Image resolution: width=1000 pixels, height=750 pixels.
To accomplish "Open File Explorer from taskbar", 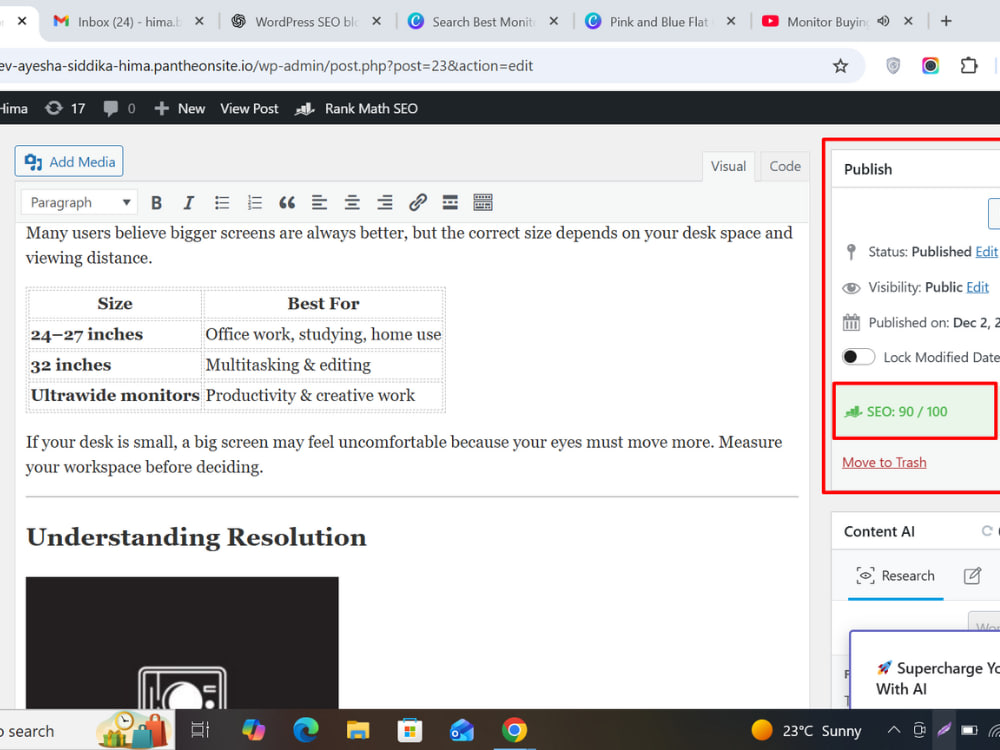I will 358,730.
